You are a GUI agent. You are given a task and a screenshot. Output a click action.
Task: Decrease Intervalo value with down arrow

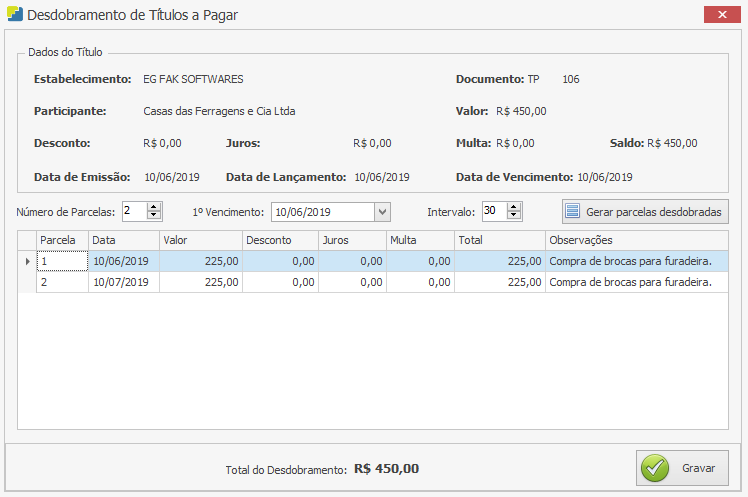(514, 216)
